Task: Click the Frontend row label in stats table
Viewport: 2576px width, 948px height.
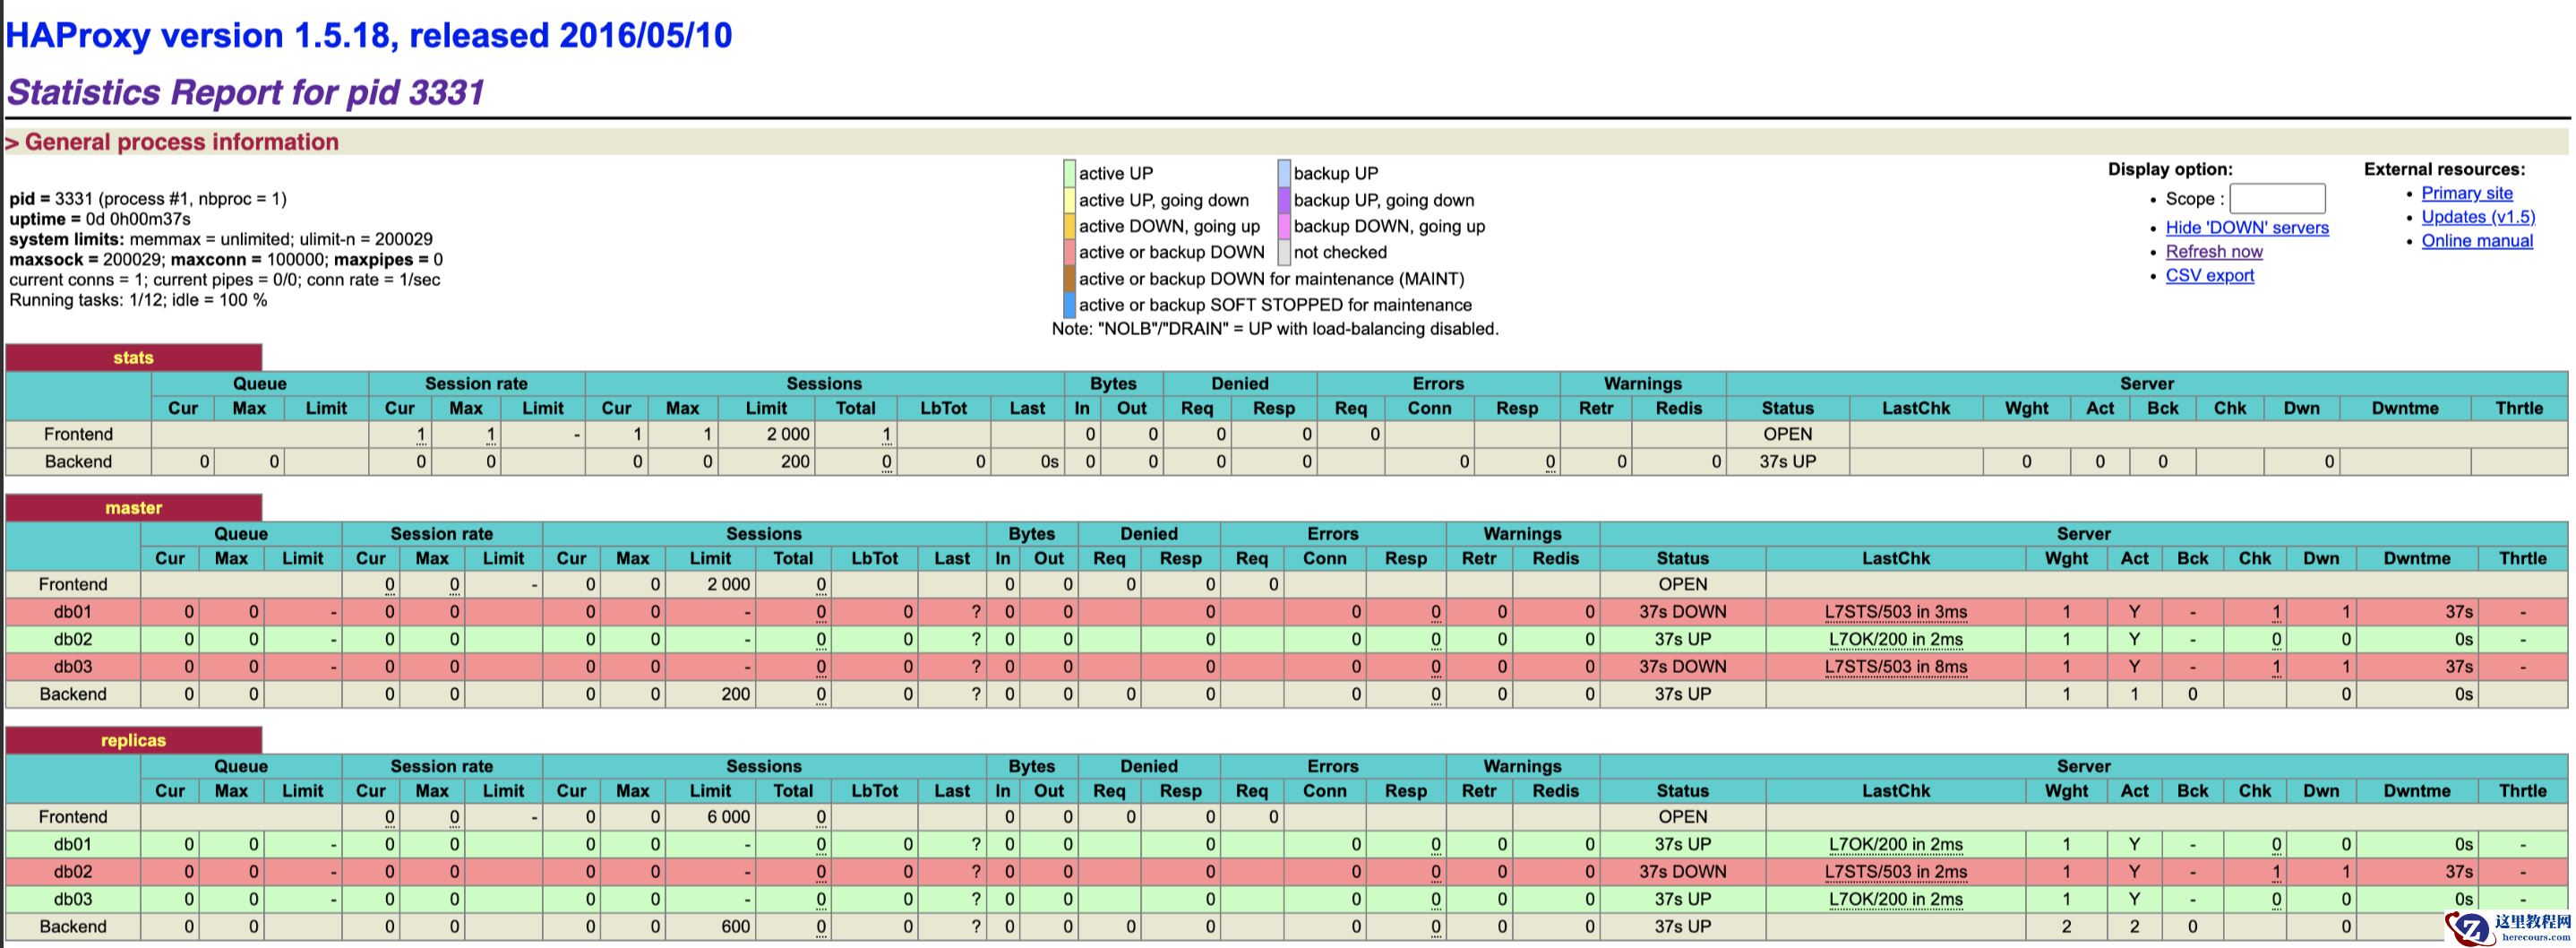Action: [78, 435]
